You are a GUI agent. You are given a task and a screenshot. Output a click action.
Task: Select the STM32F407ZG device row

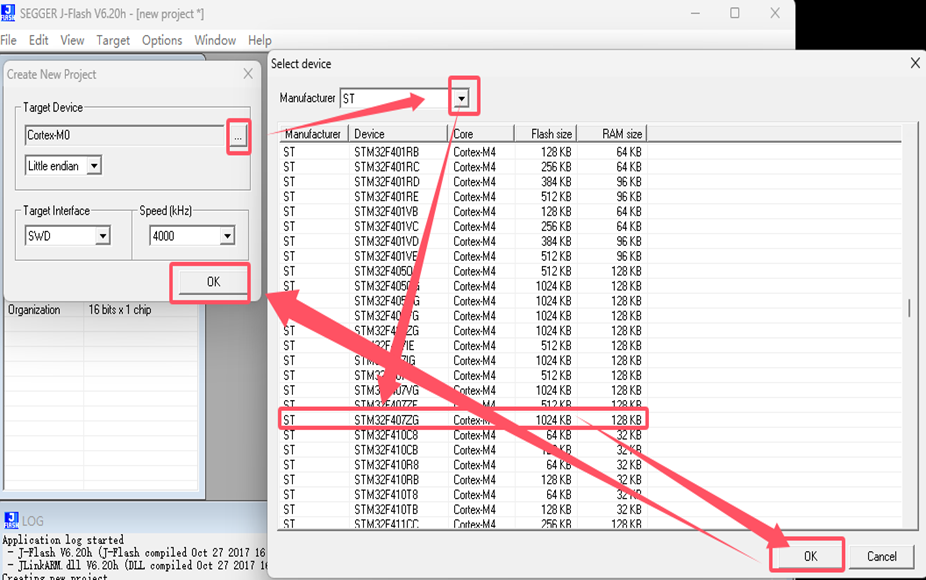[x=462, y=420]
